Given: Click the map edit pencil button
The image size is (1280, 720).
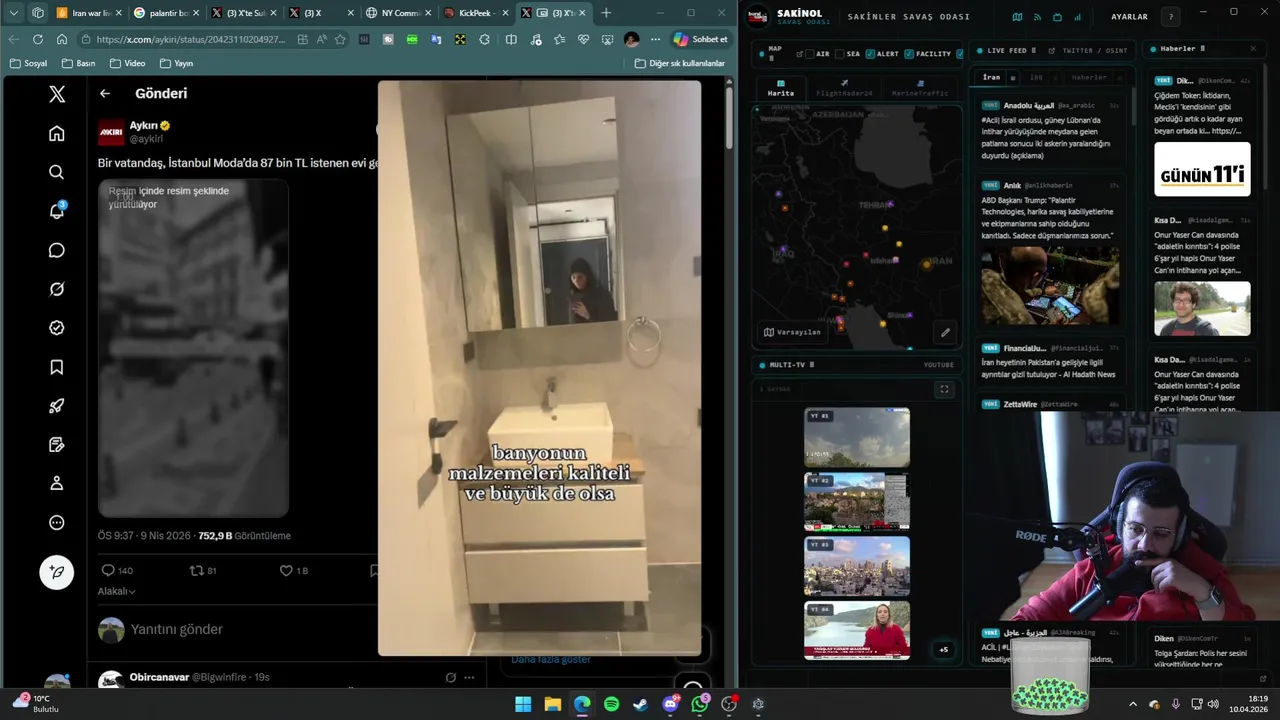Looking at the screenshot, I should pos(945,332).
